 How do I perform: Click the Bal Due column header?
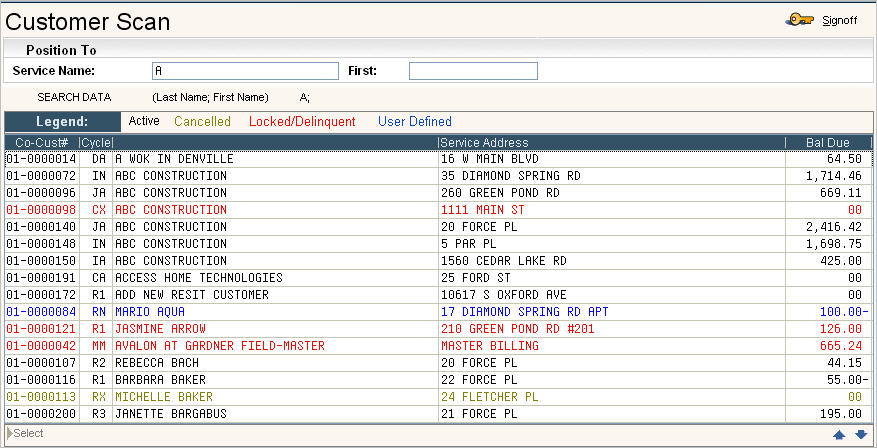point(828,143)
